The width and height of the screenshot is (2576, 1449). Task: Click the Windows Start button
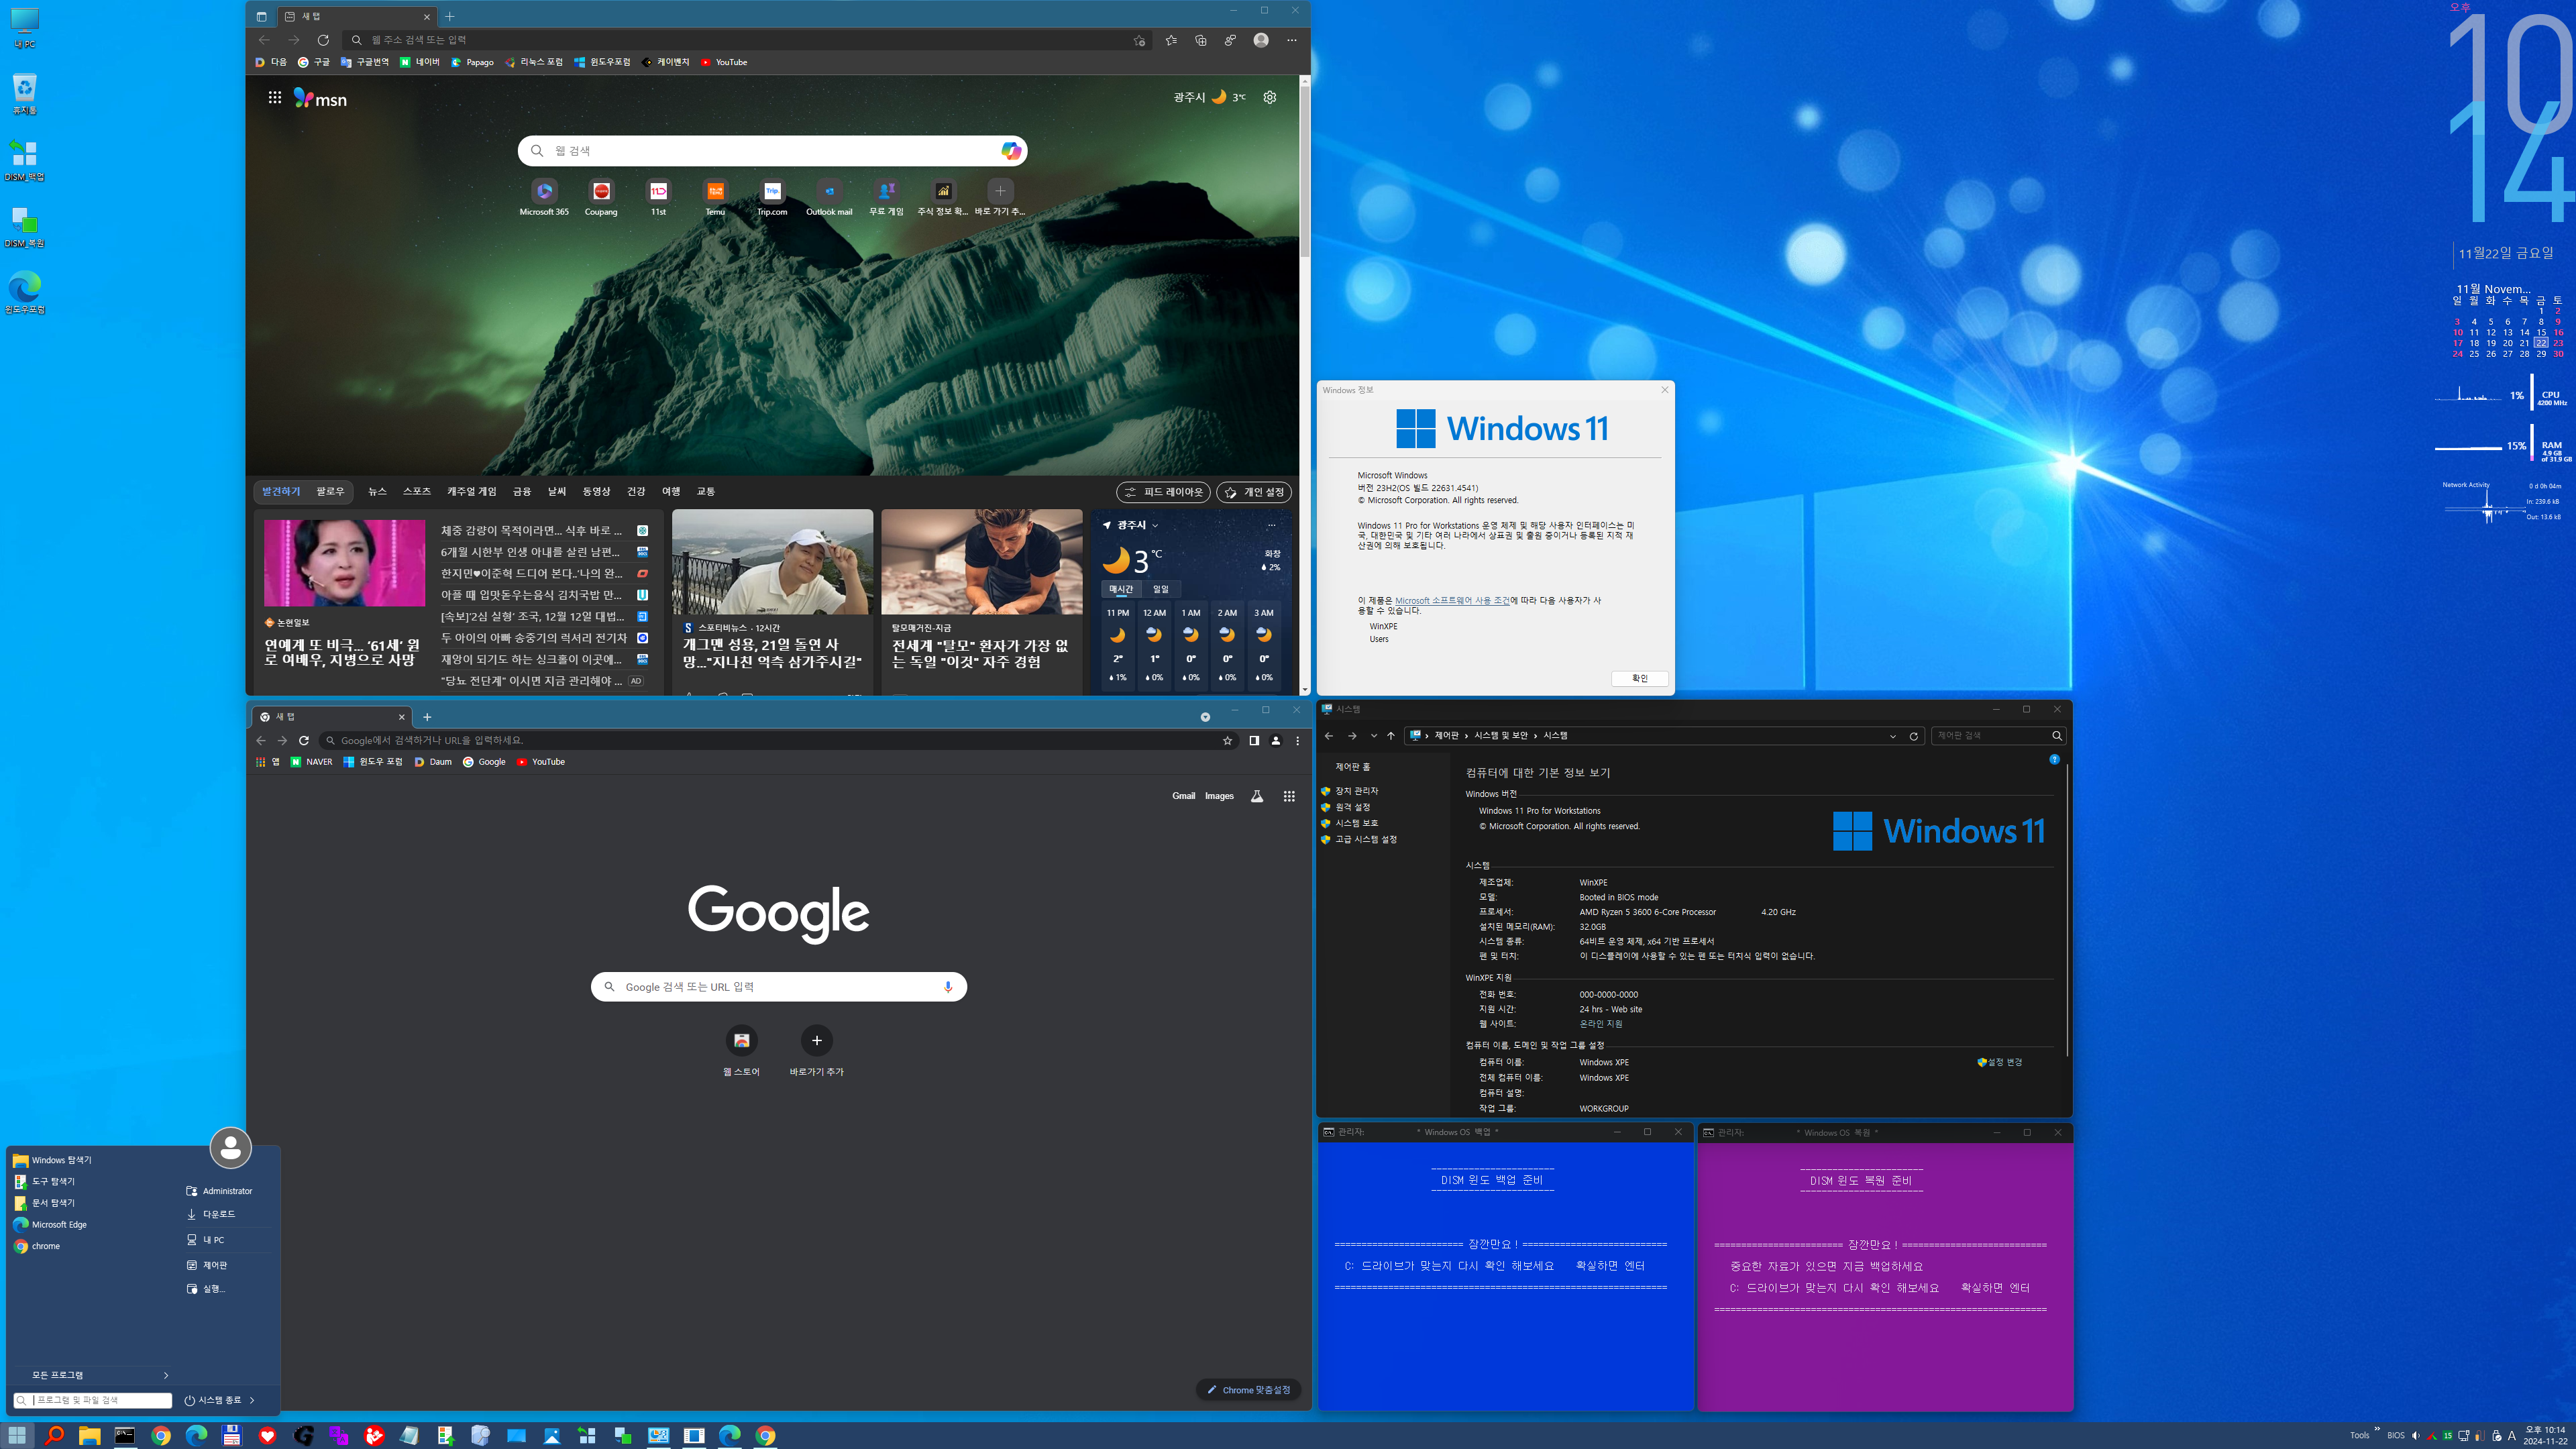point(17,1435)
